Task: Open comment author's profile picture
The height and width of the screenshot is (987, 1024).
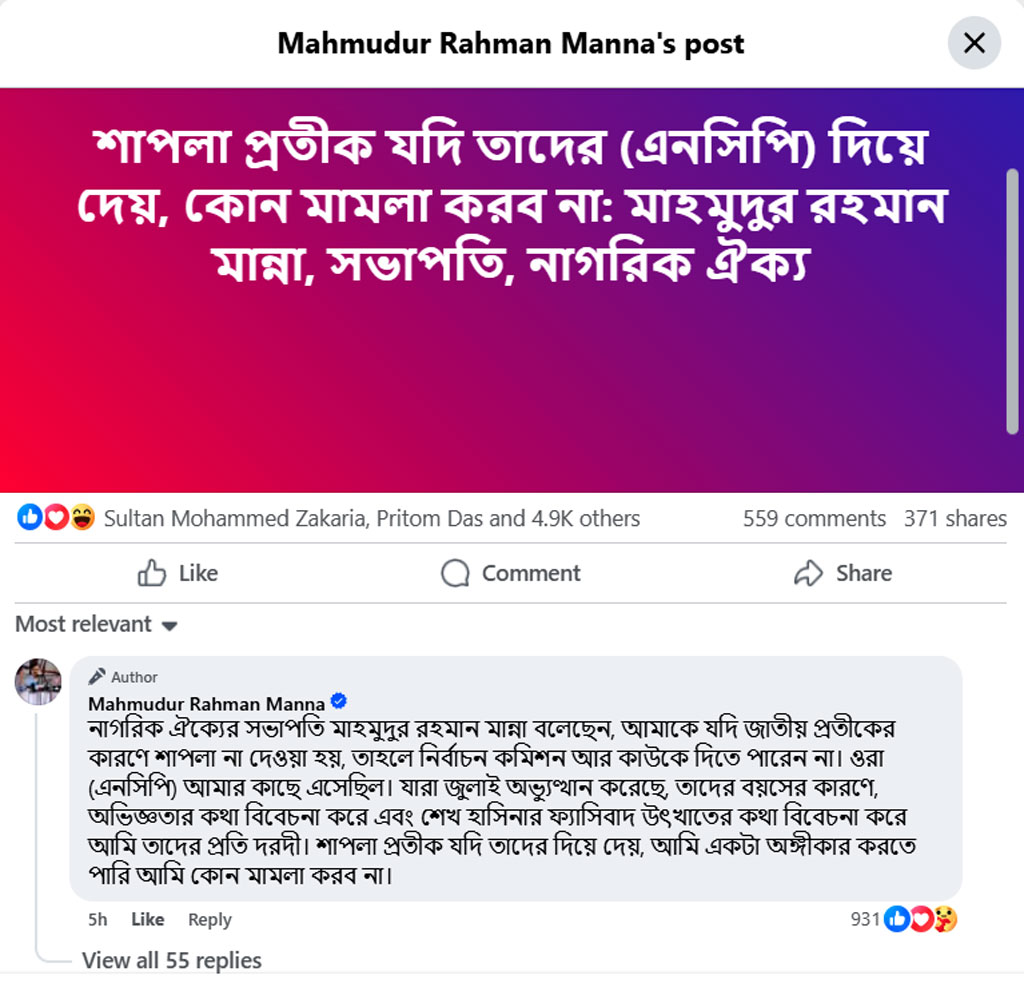Action: [x=38, y=682]
